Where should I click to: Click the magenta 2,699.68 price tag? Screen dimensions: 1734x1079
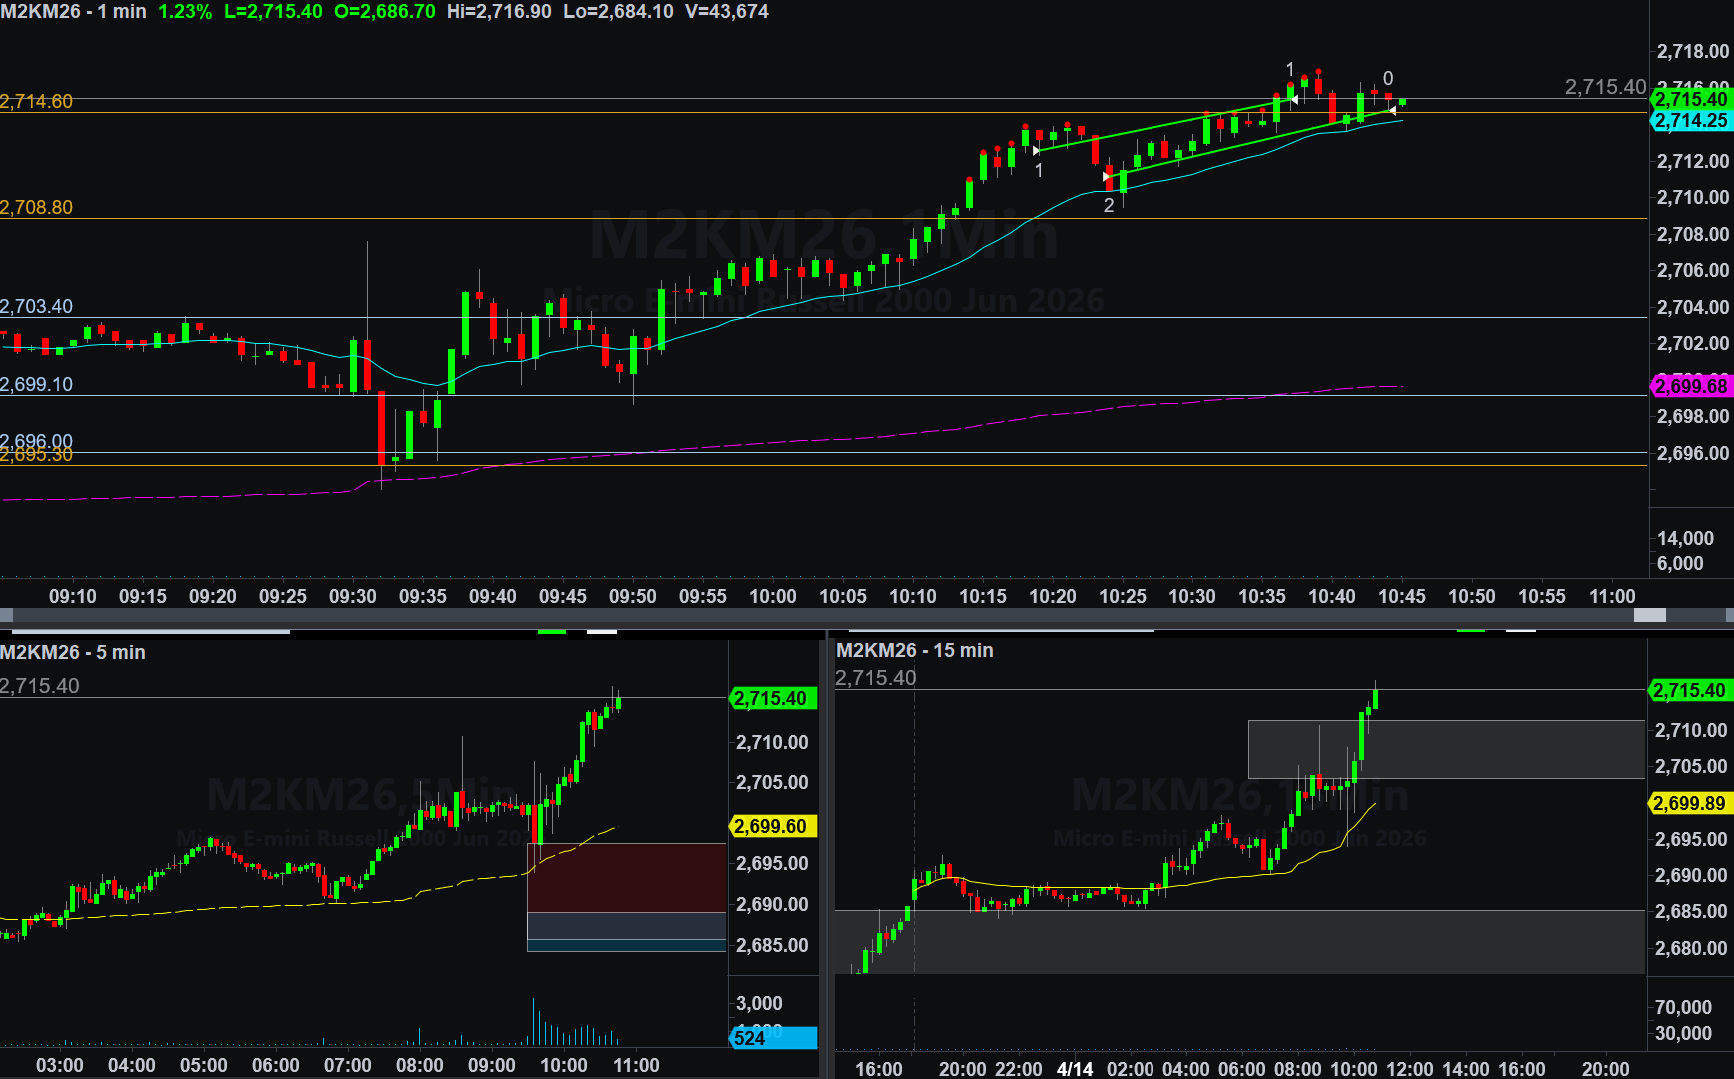(1690, 386)
